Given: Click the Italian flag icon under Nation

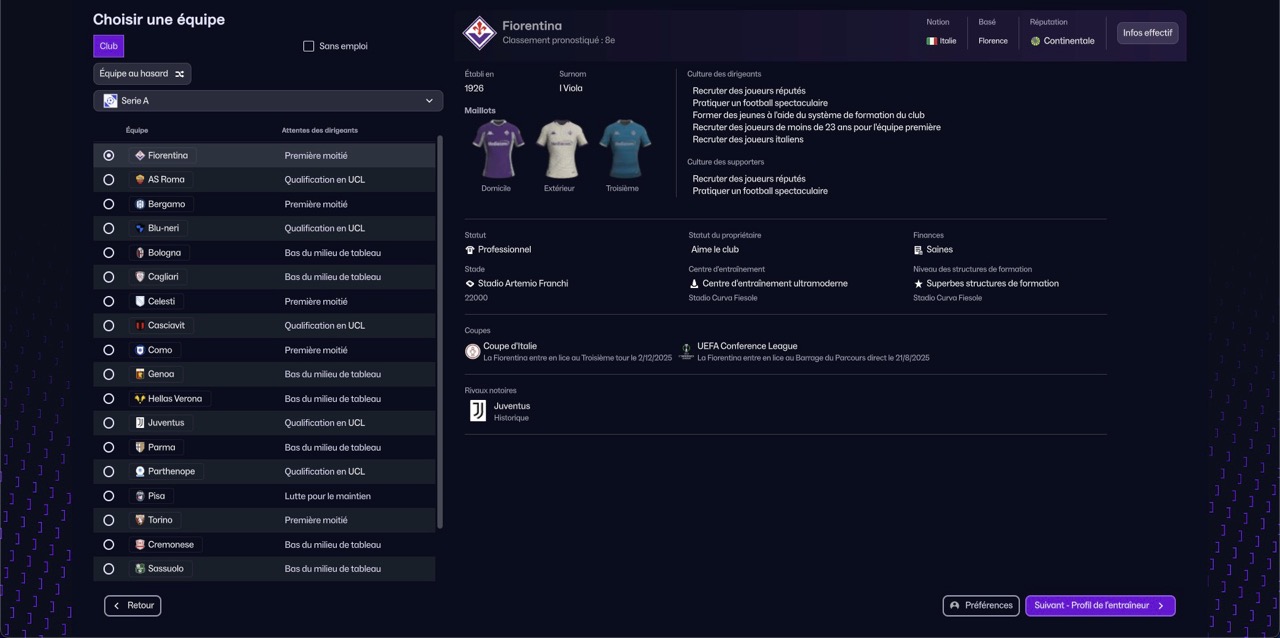Looking at the screenshot, I should point(931,41).
